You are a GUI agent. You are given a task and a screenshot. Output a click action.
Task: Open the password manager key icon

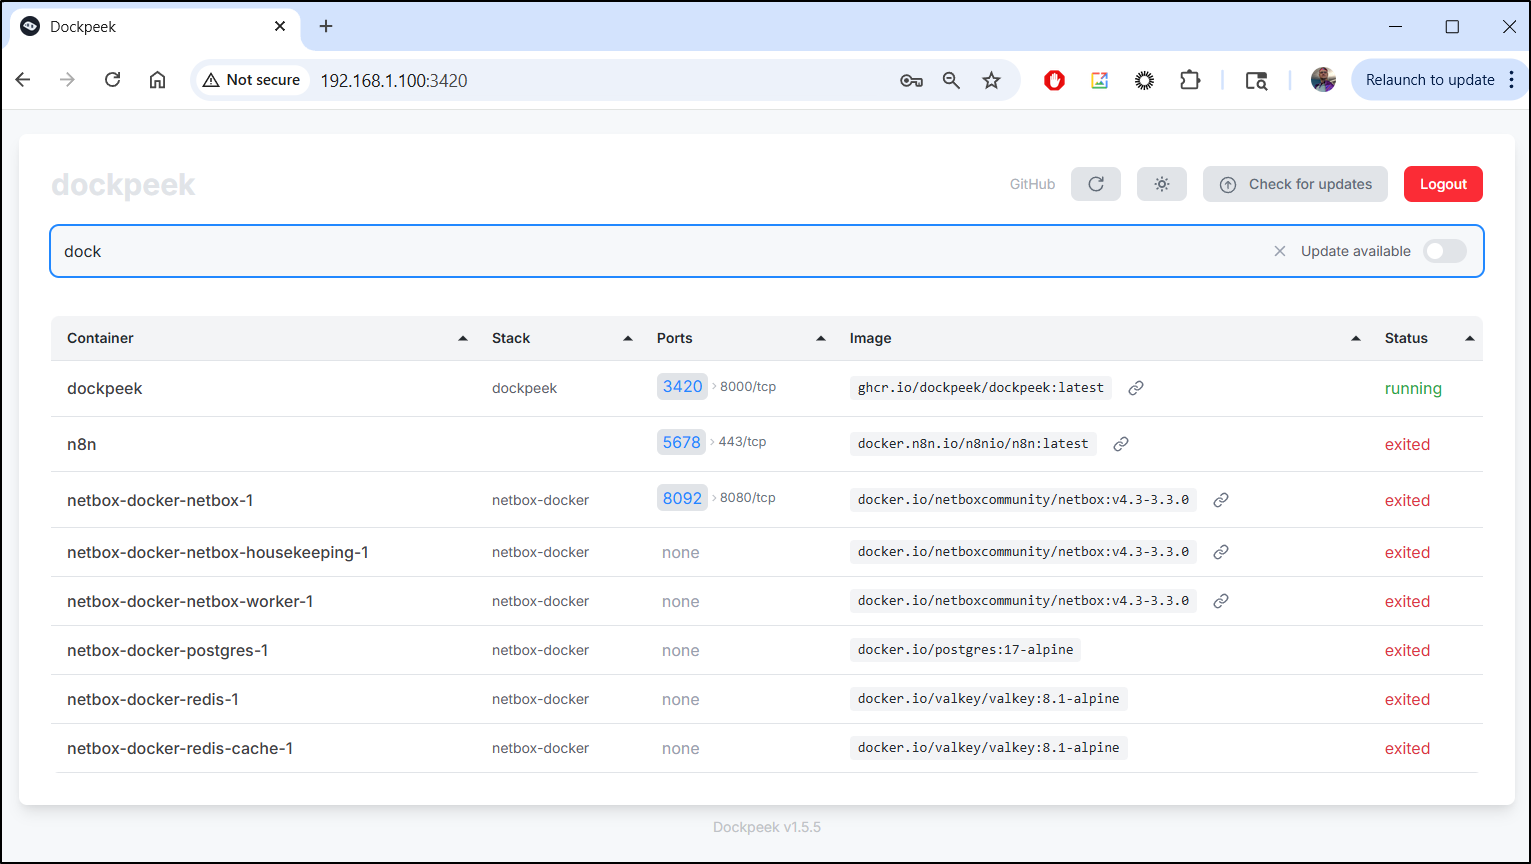tap(911, 80)
